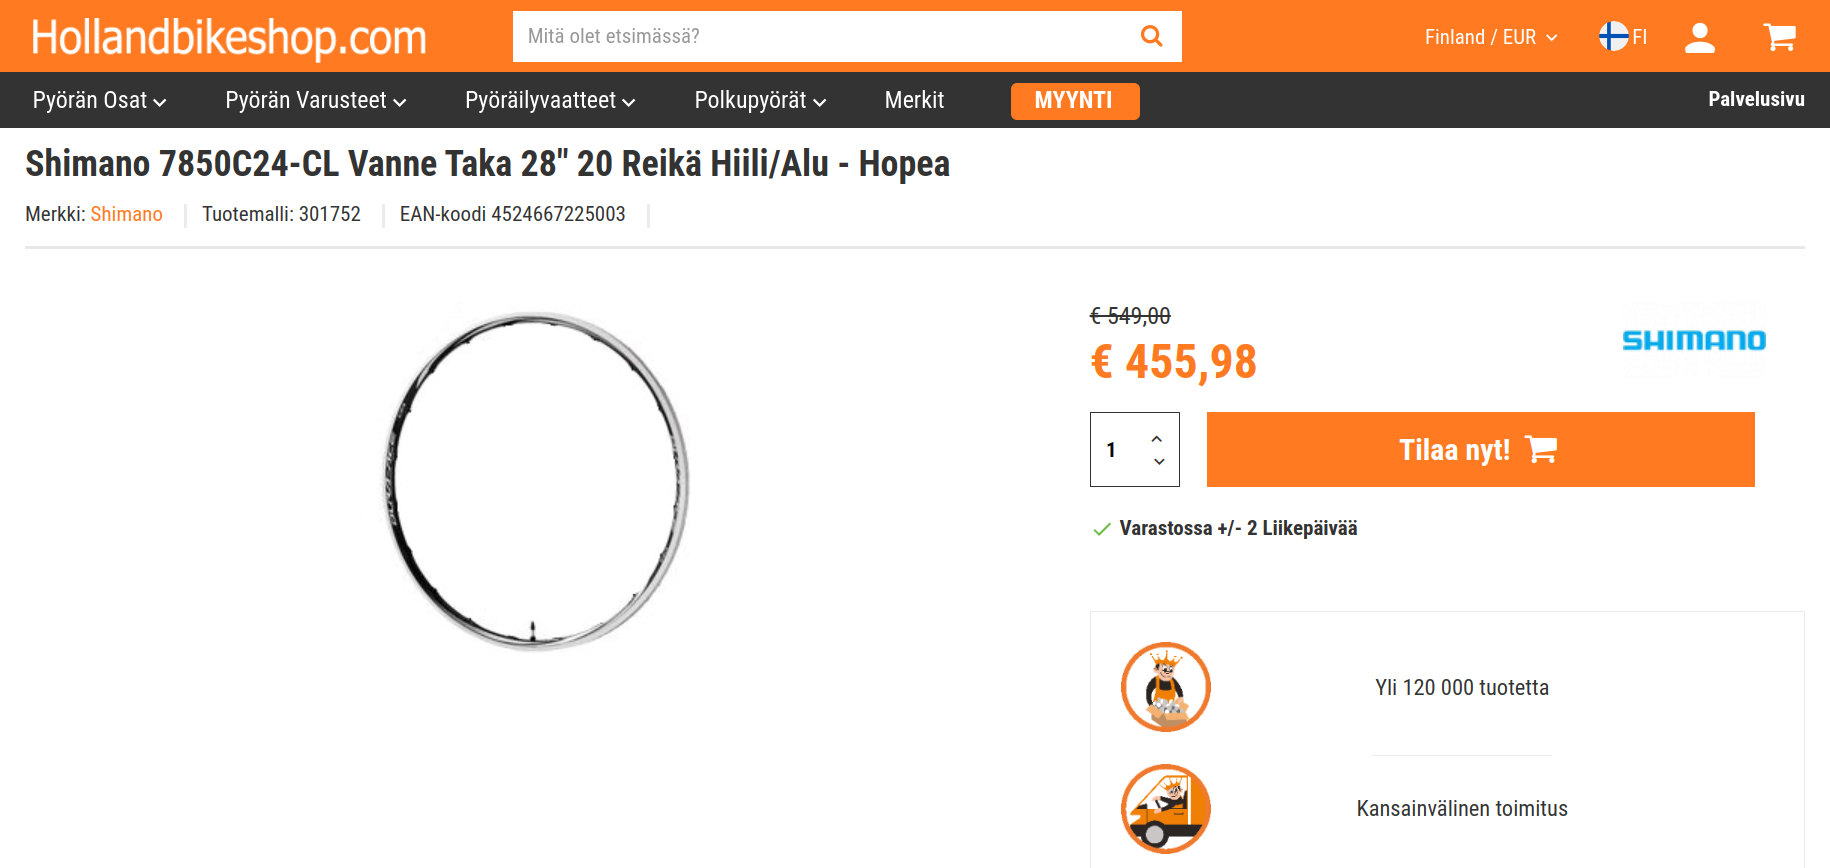The width and height of the screenshot is (1830, 868).
Task: Click the Hollandbikeshop.com logo
Action: click(229, 38)
